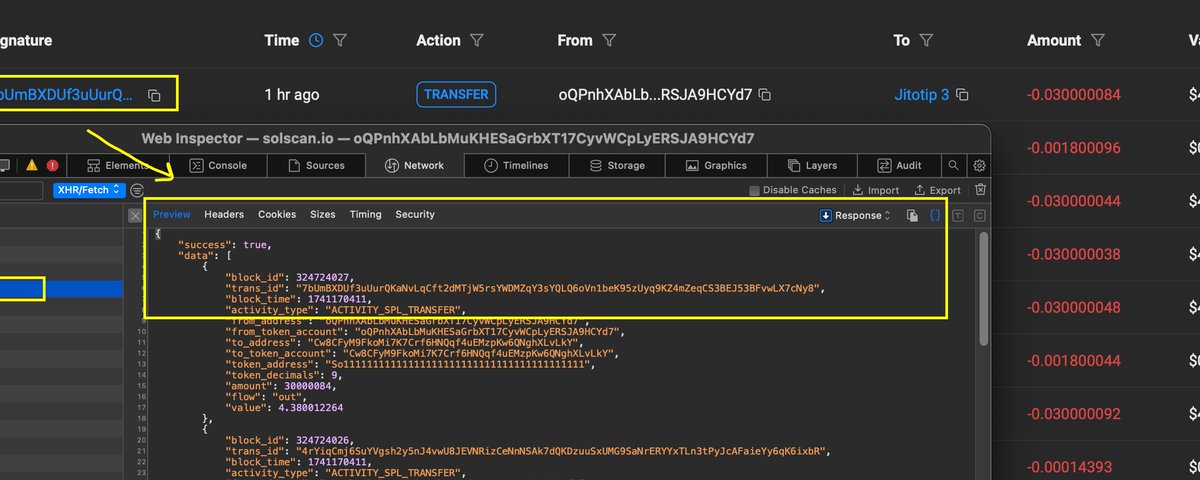
Task: Click the red errors indicator
Action: (x=52, y=165)
